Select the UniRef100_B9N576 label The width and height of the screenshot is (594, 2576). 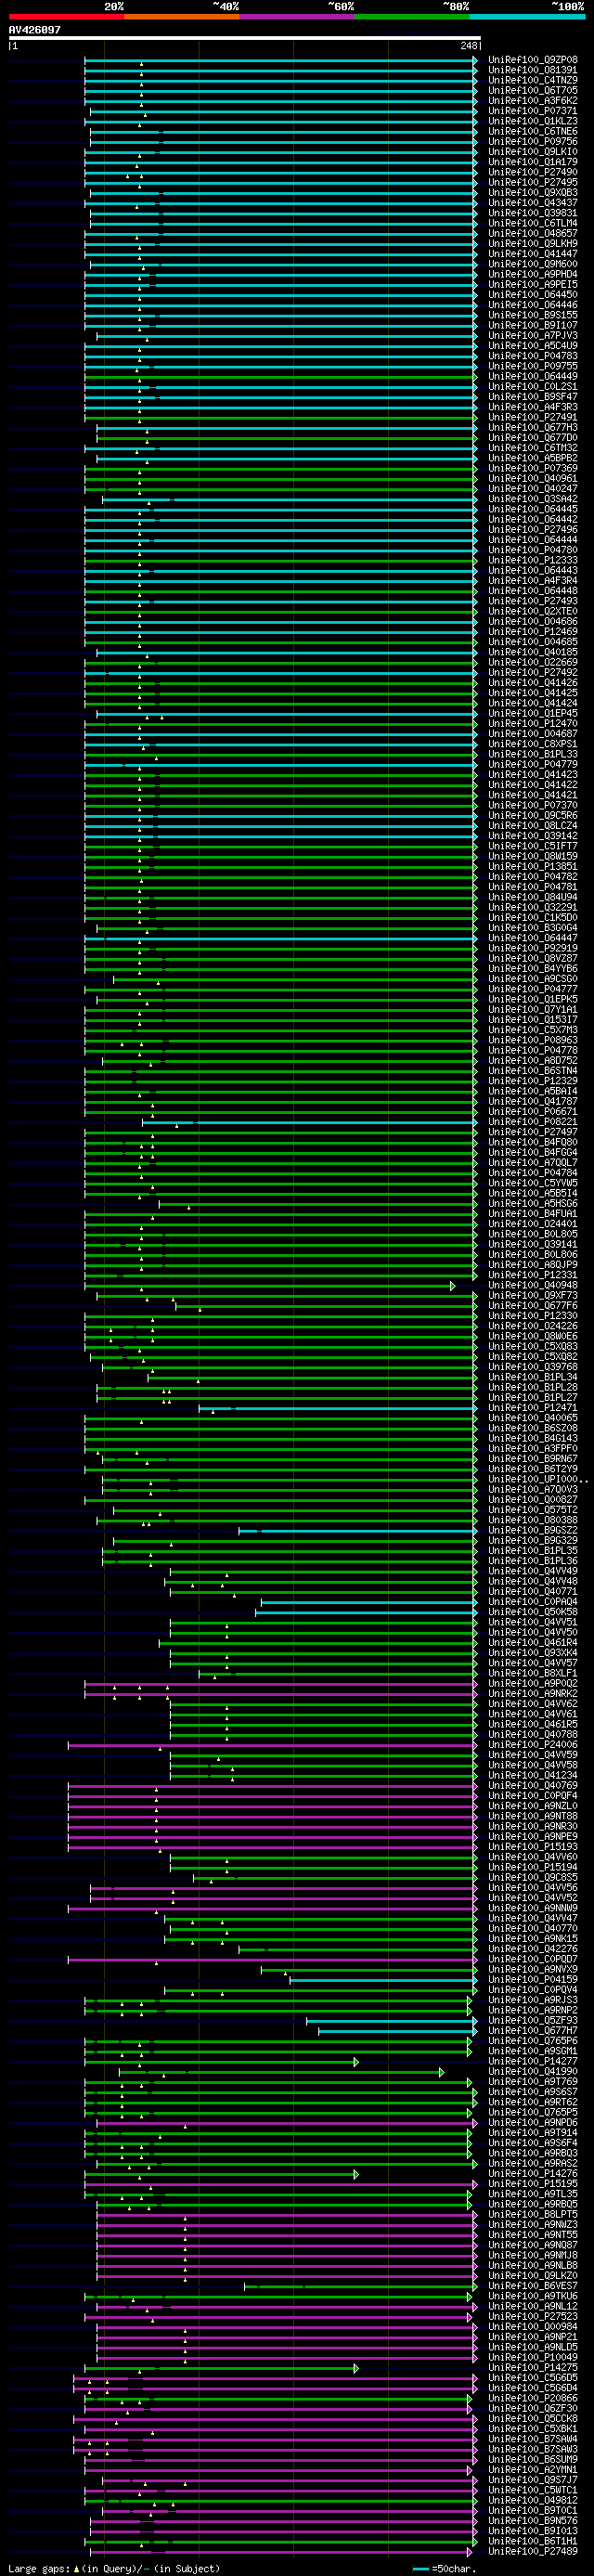(x=532, y=2520)
